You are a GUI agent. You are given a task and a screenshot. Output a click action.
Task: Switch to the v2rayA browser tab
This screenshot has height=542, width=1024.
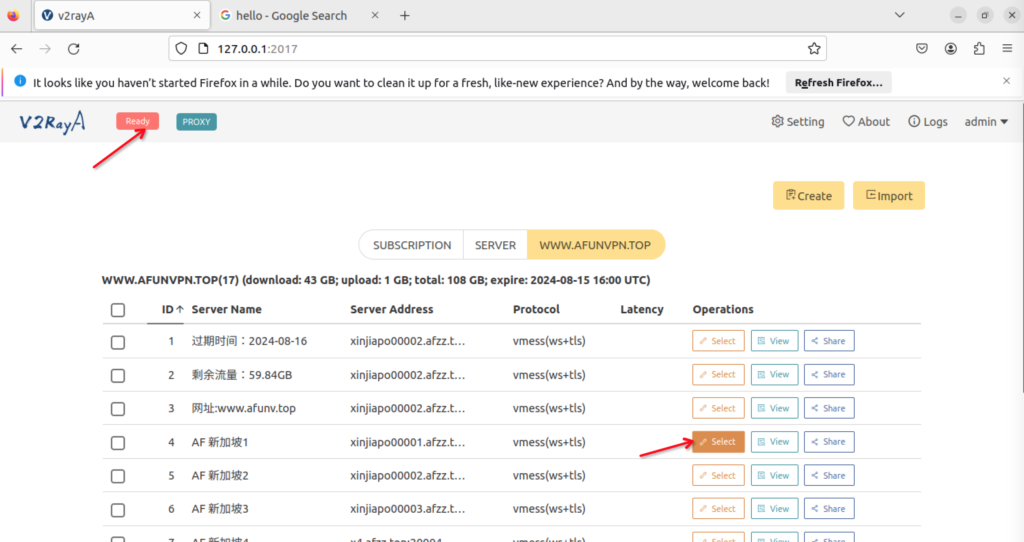121,16
